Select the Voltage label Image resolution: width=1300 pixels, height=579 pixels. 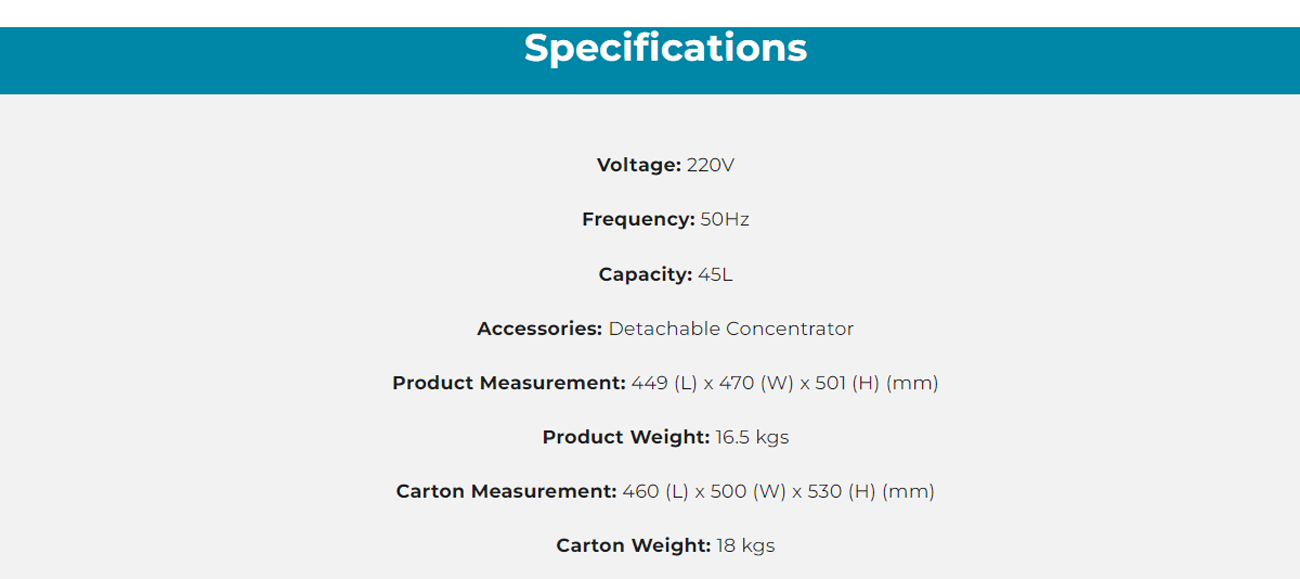point(639,165)
